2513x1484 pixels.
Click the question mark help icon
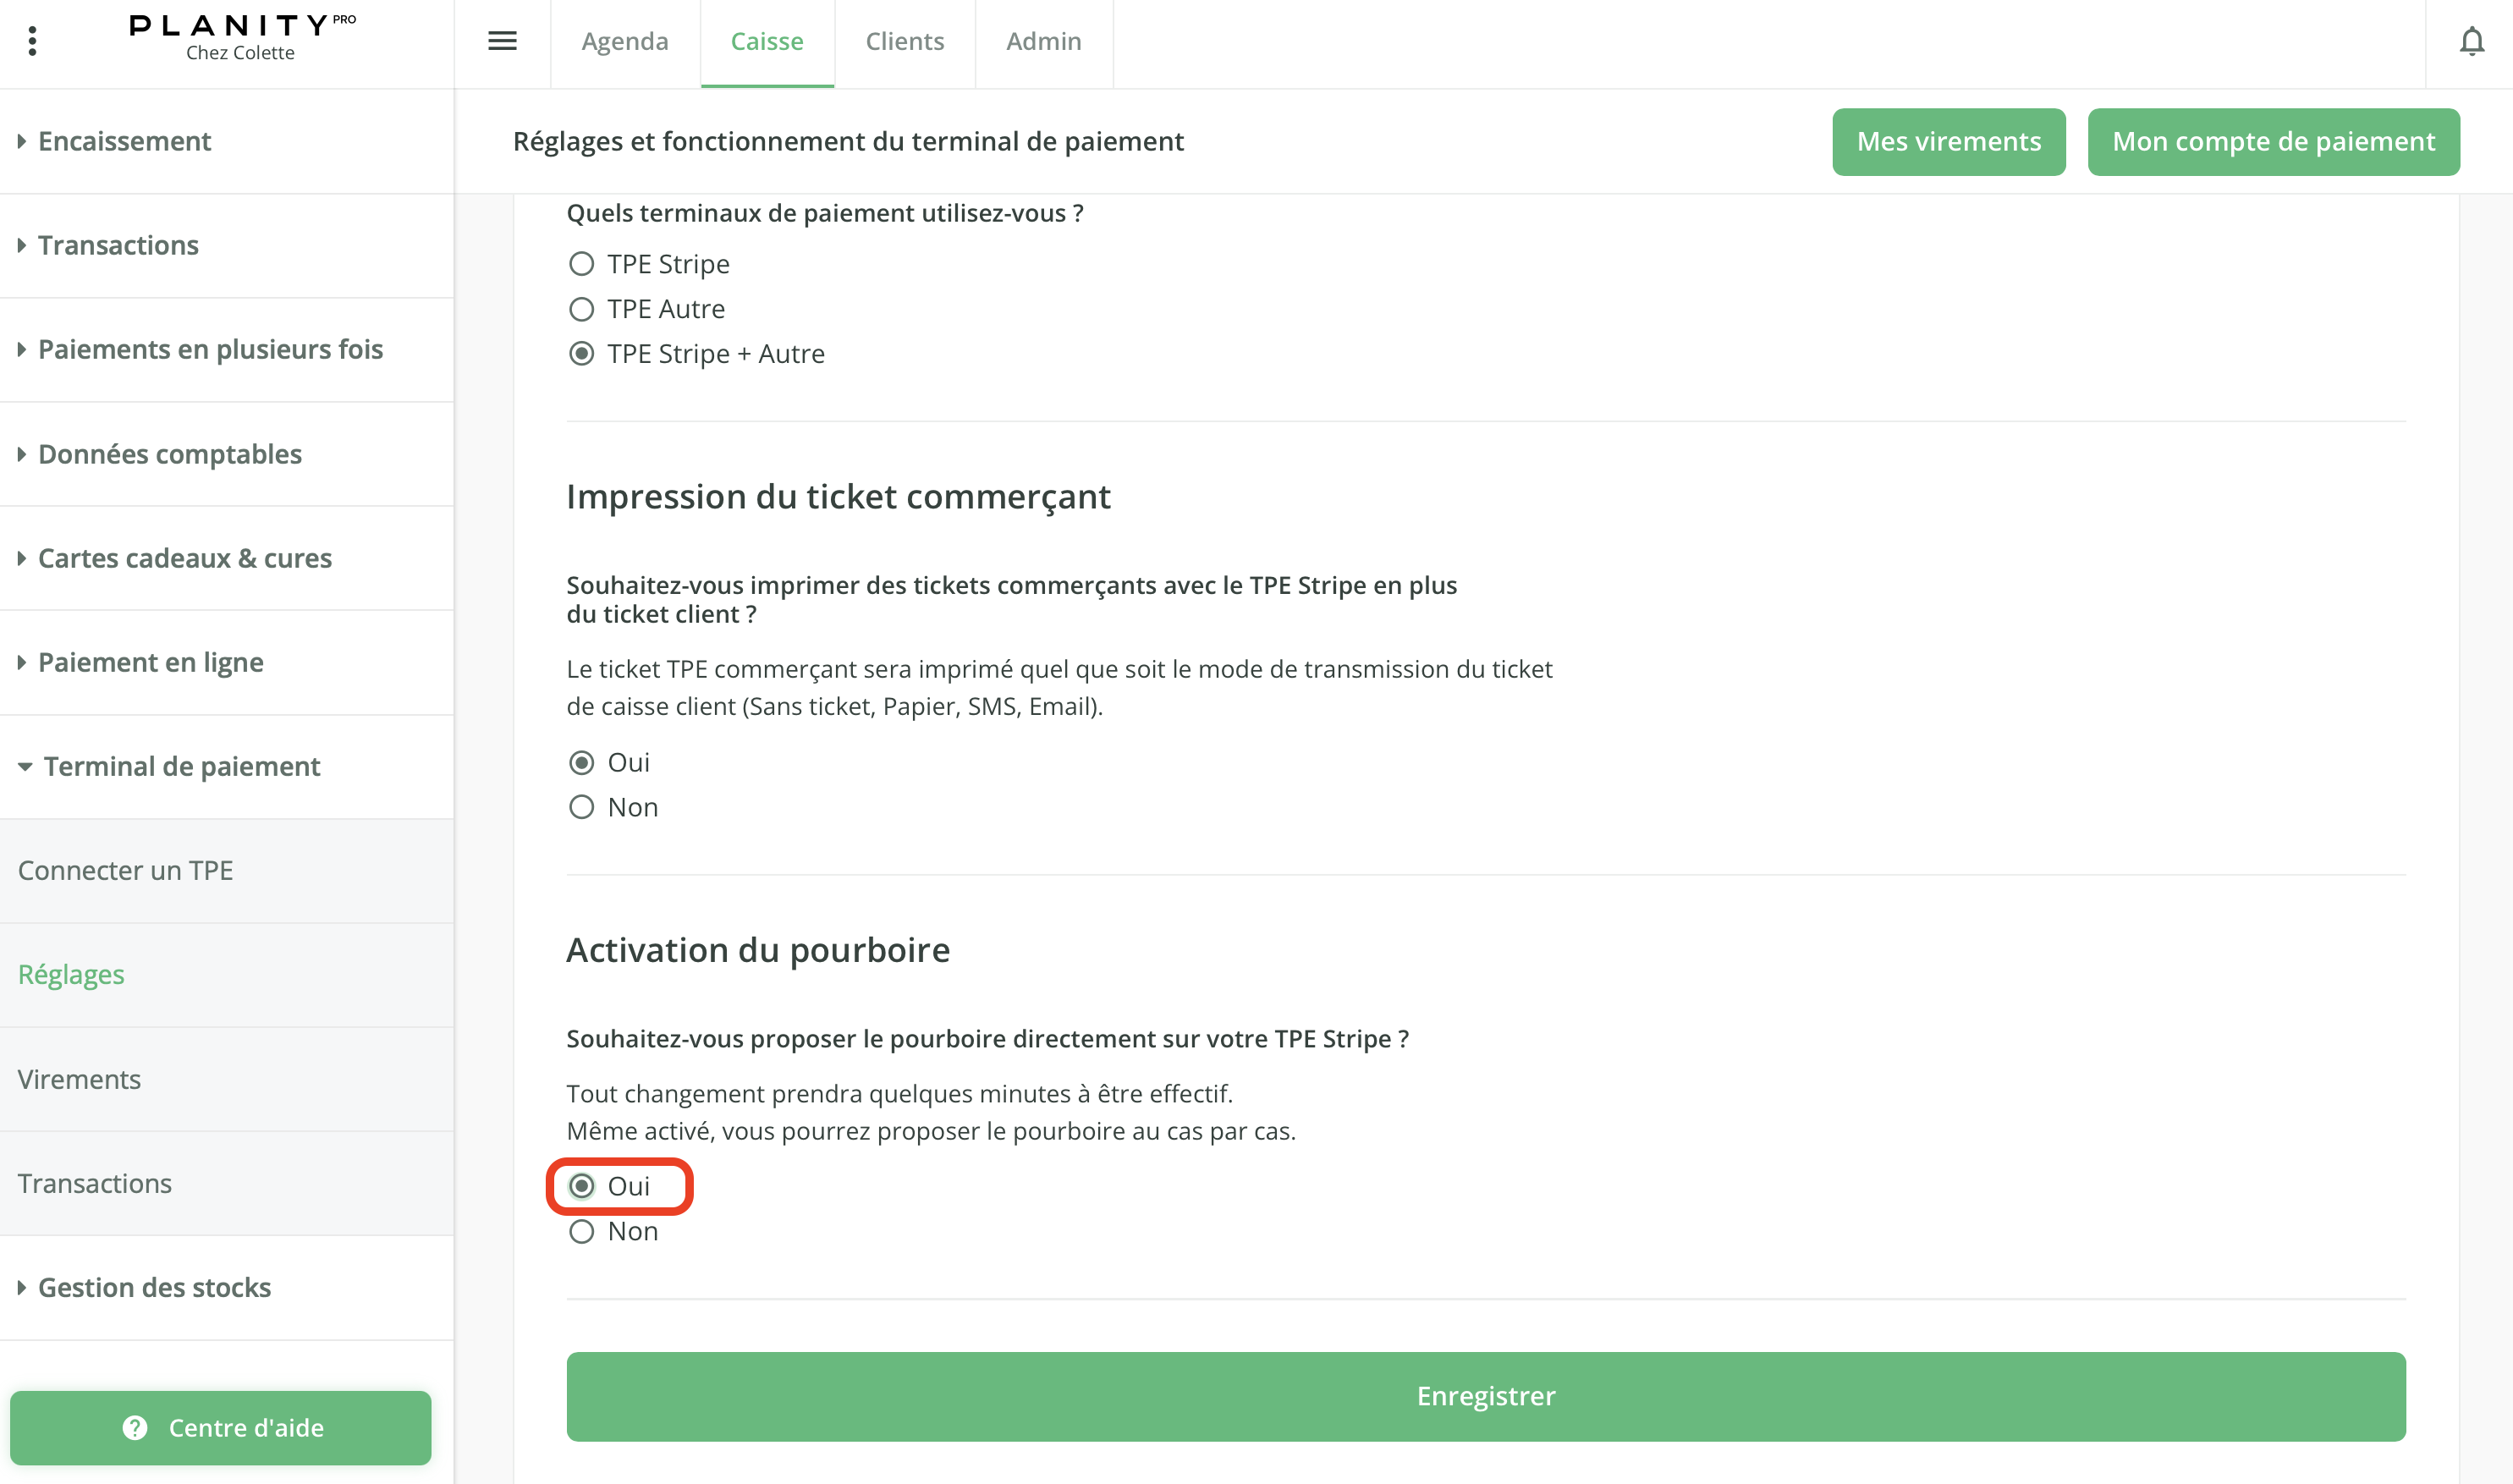point(135,1427)
